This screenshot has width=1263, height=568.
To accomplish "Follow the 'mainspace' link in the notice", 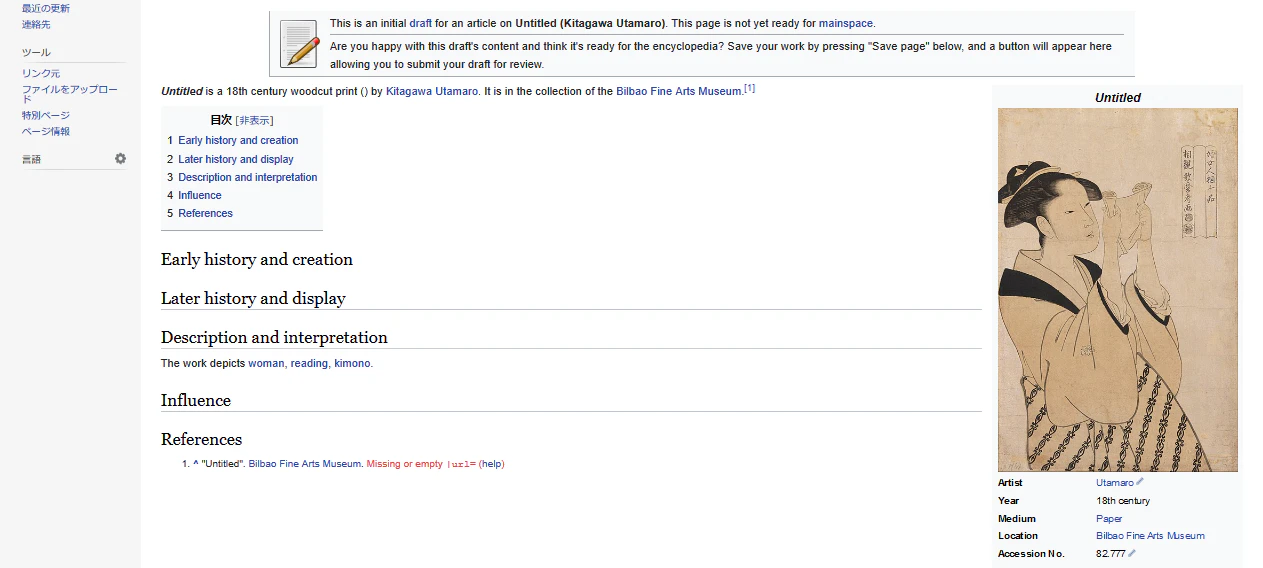I will click(x=846, y=23).
